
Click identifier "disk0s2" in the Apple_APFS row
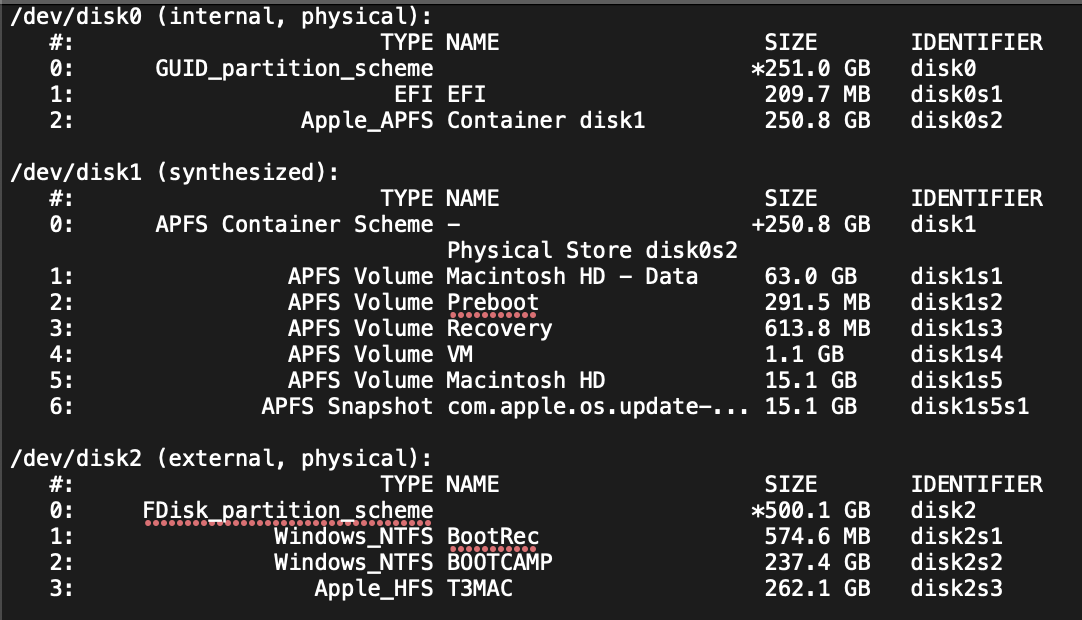956,121
